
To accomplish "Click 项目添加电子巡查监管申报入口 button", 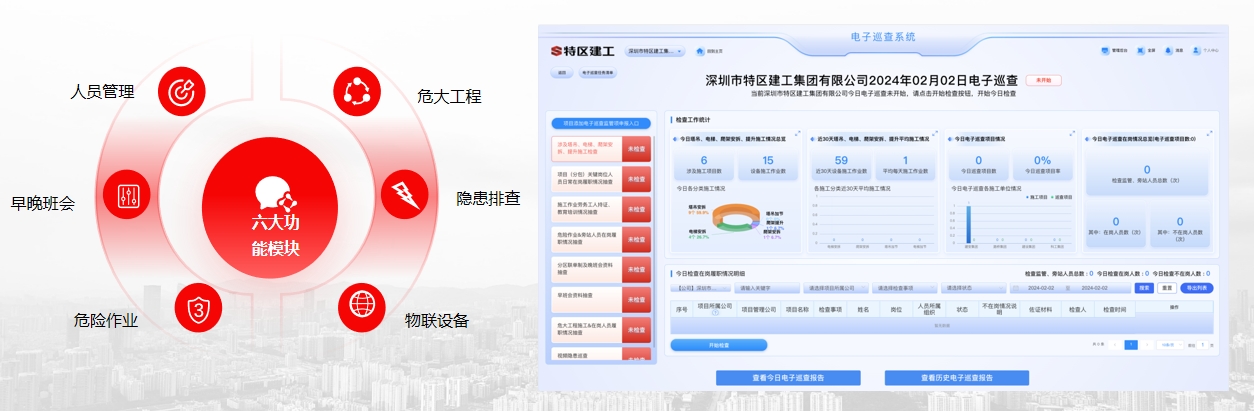I will (601, 124).
